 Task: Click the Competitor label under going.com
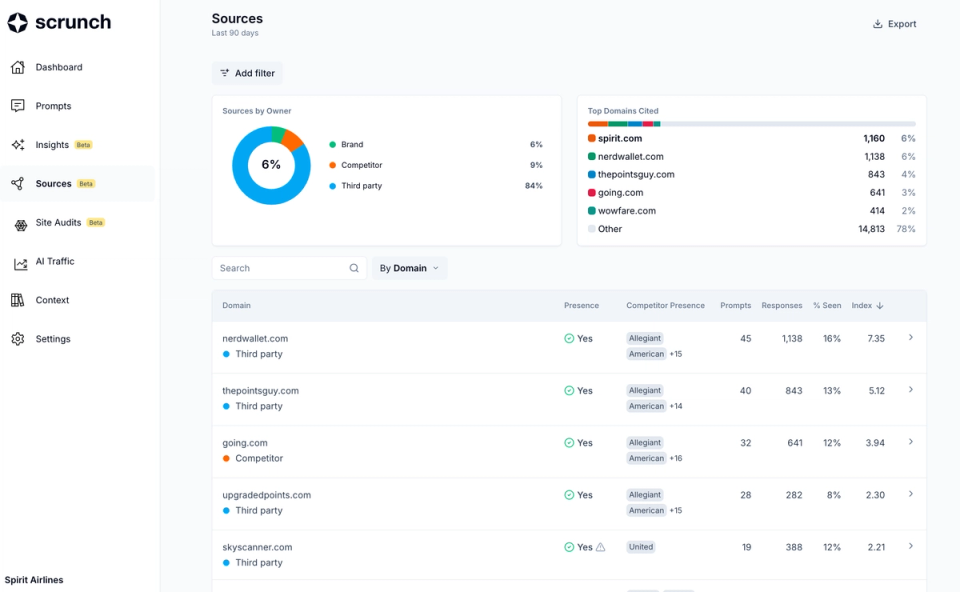coord(259,458)
